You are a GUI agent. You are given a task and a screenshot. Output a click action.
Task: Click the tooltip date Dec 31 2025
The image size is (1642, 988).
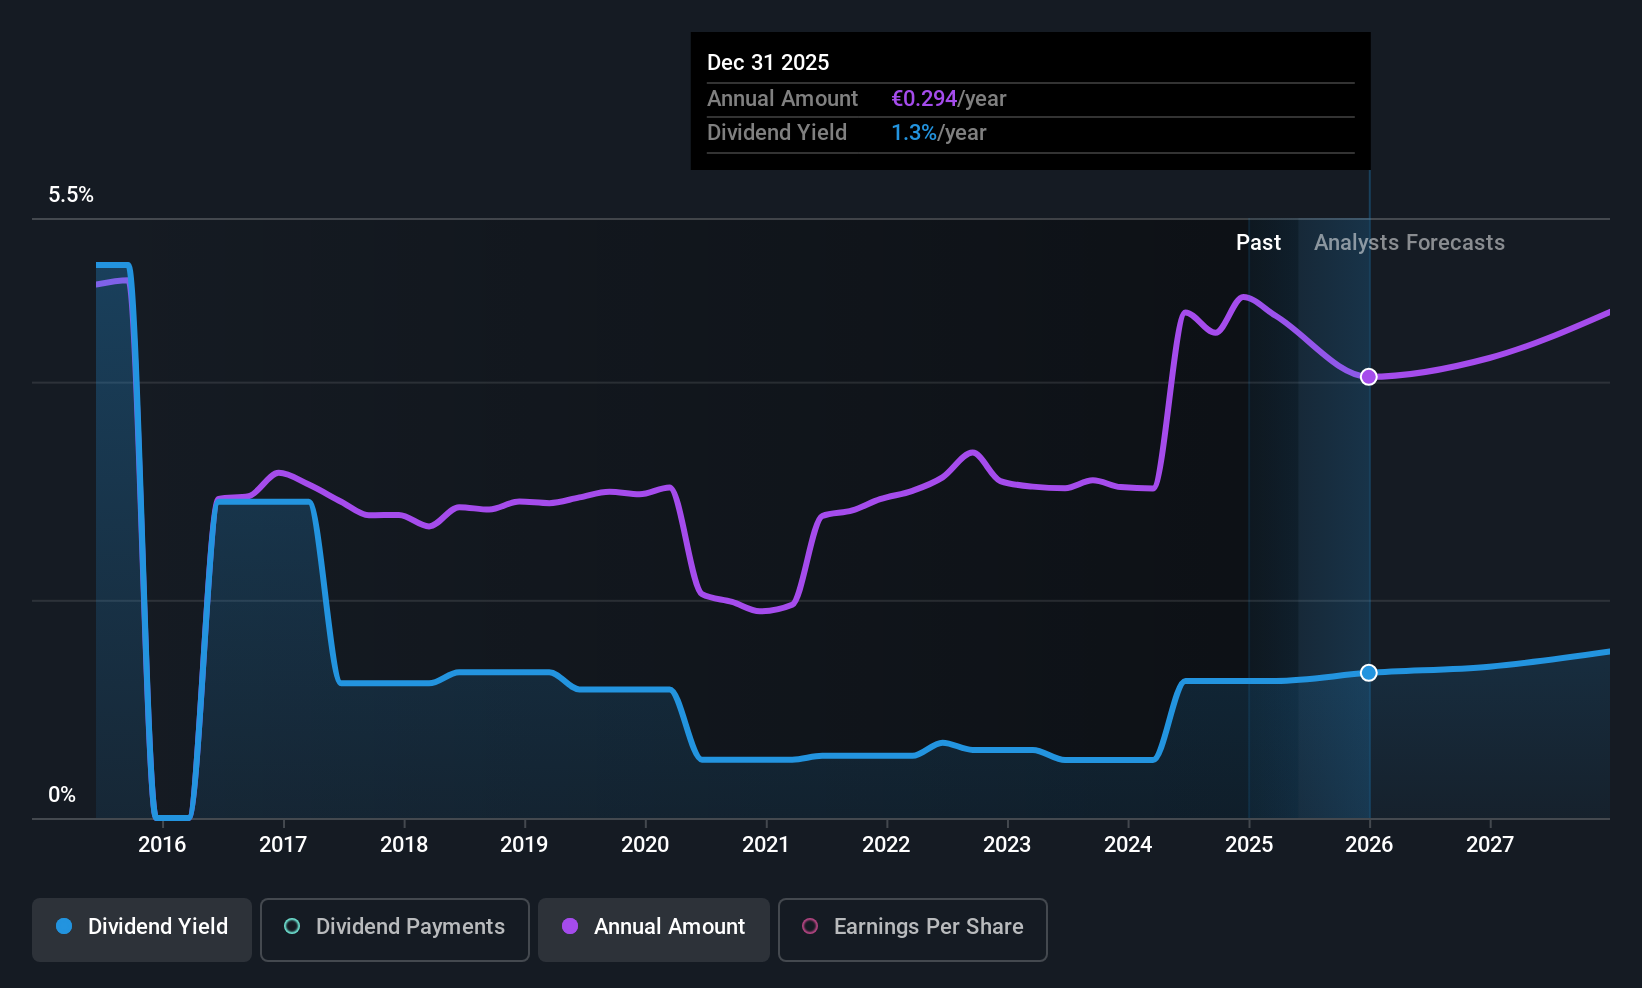pos(768,63)
